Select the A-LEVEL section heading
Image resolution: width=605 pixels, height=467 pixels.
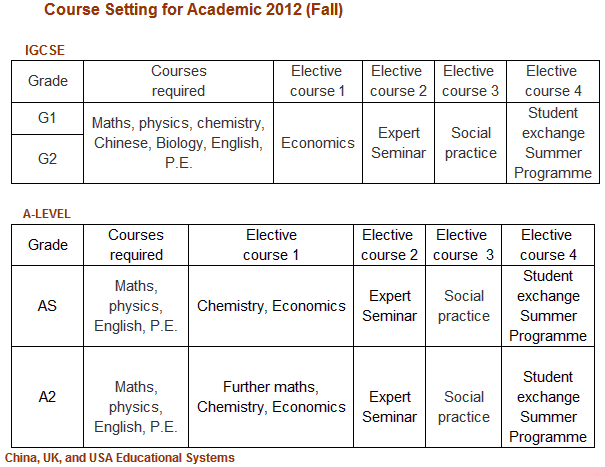[x=47, y=213]
